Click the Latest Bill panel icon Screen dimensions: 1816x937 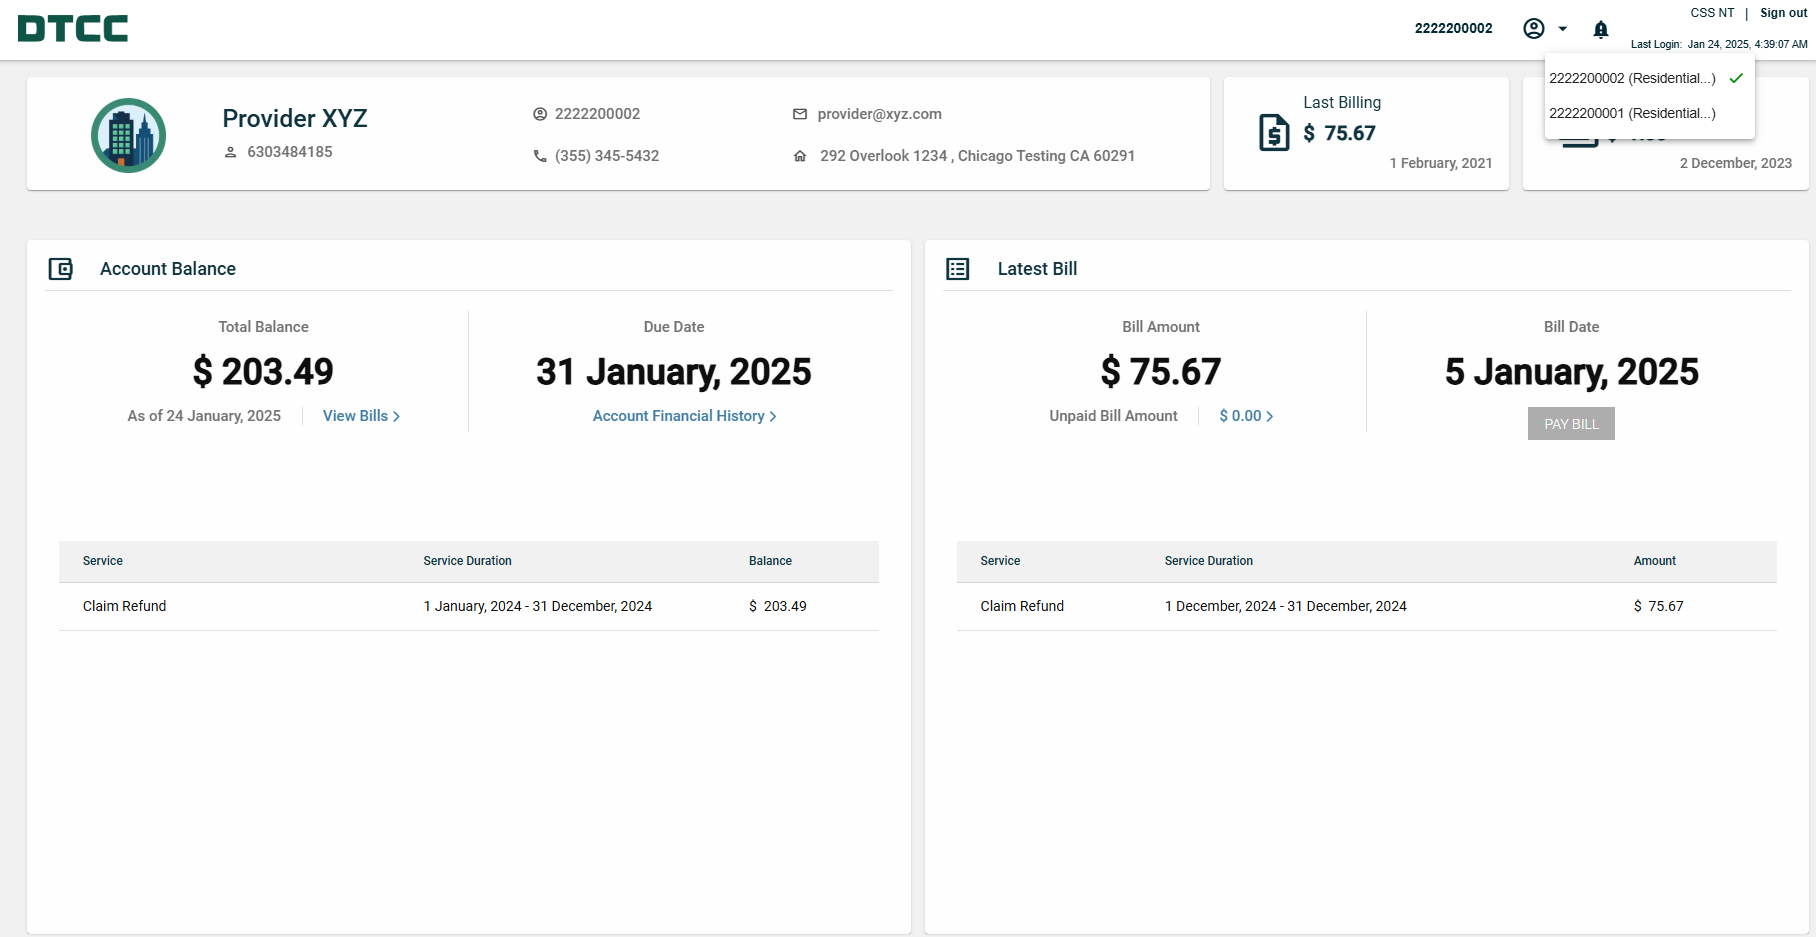(958, 268)
